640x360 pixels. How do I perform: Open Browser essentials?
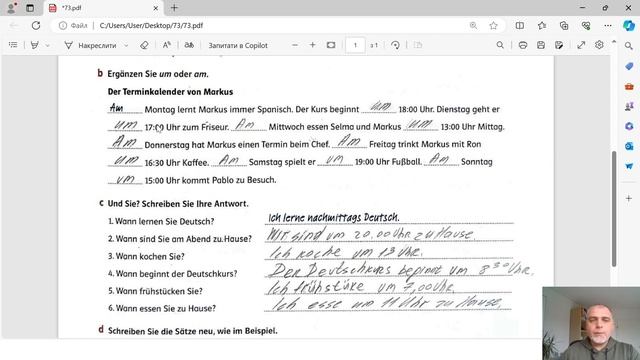tap(586, 25)
